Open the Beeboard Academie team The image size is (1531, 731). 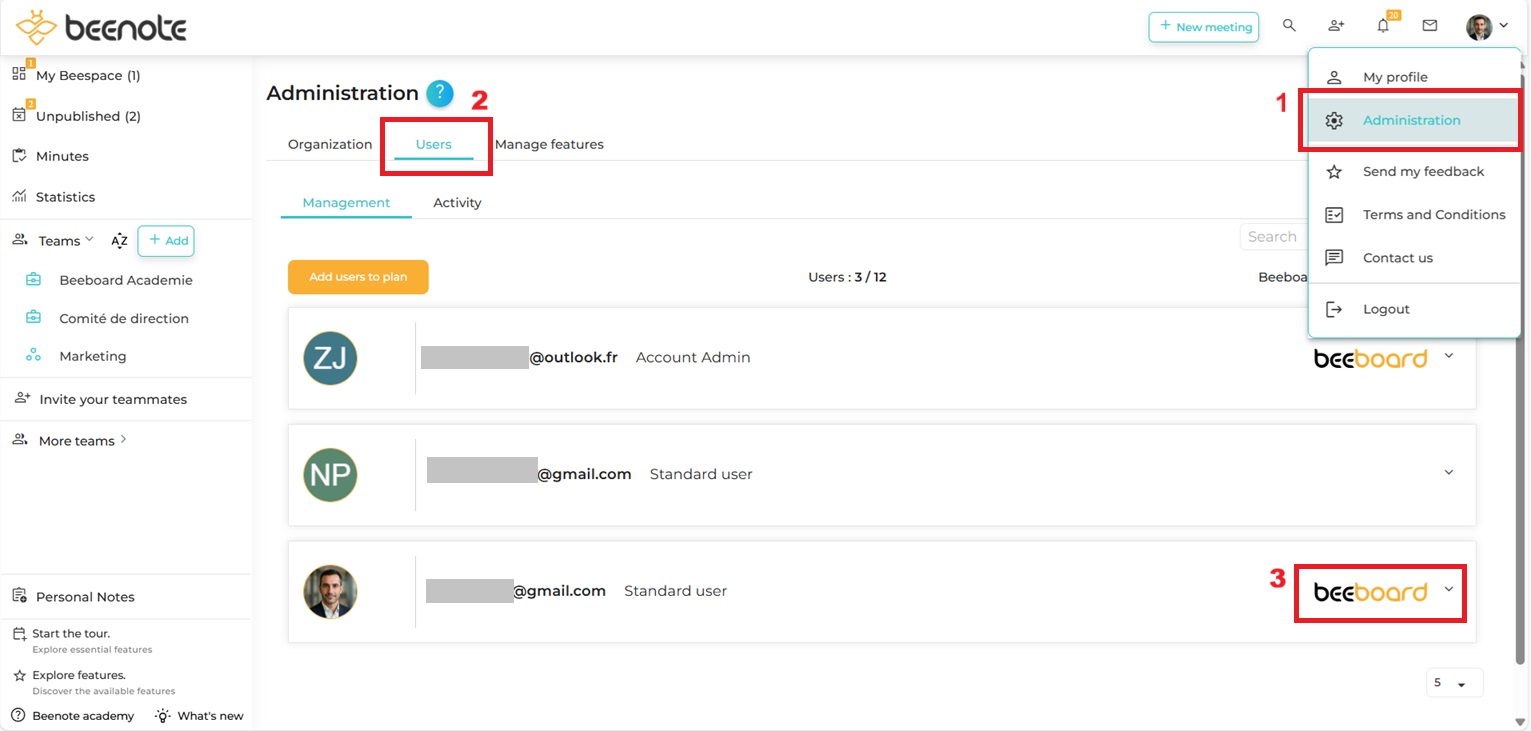126,281
